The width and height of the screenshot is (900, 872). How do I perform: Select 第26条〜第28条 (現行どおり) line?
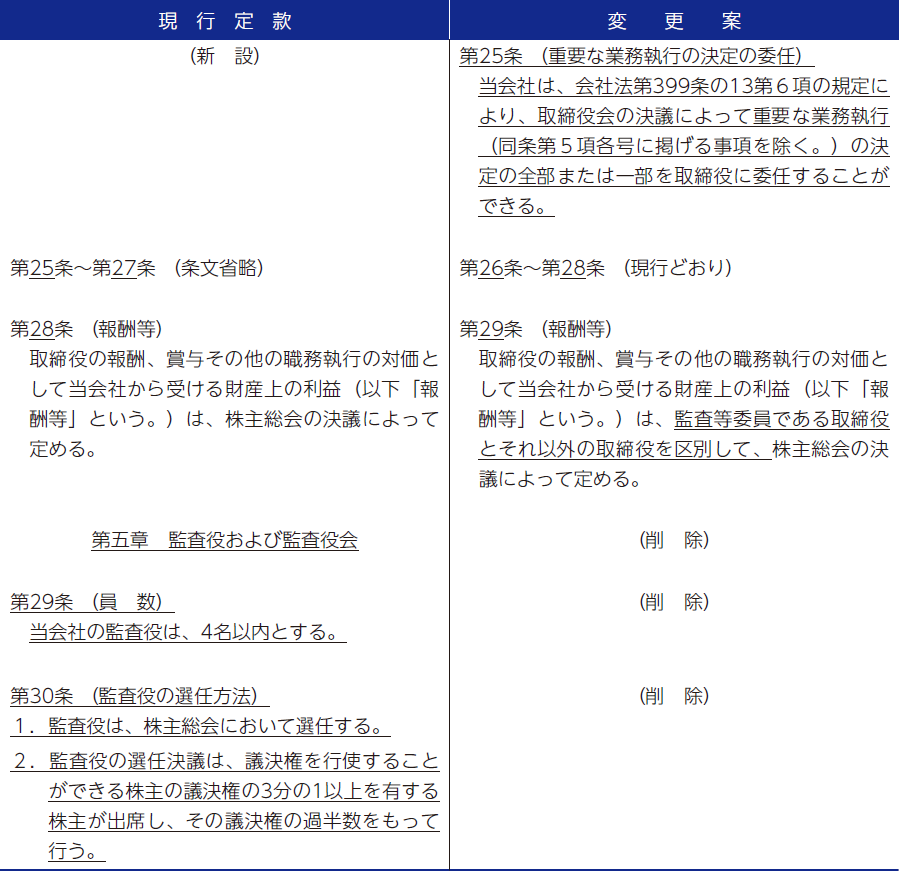595,268
